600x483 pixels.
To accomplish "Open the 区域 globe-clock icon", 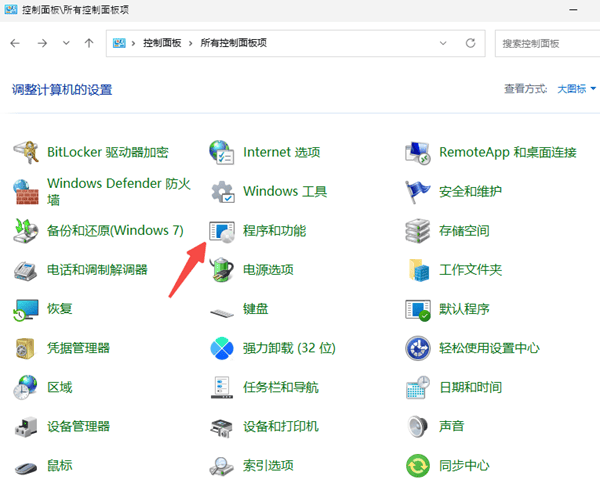I will point(26,387).
